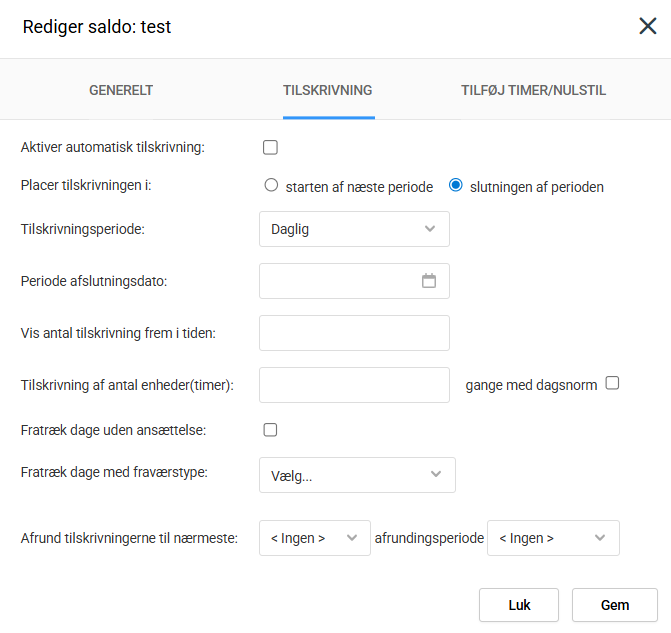This screenshot has height=633, width=671.
Task: Select starten af næste periode option
Action: coord(271,186)
